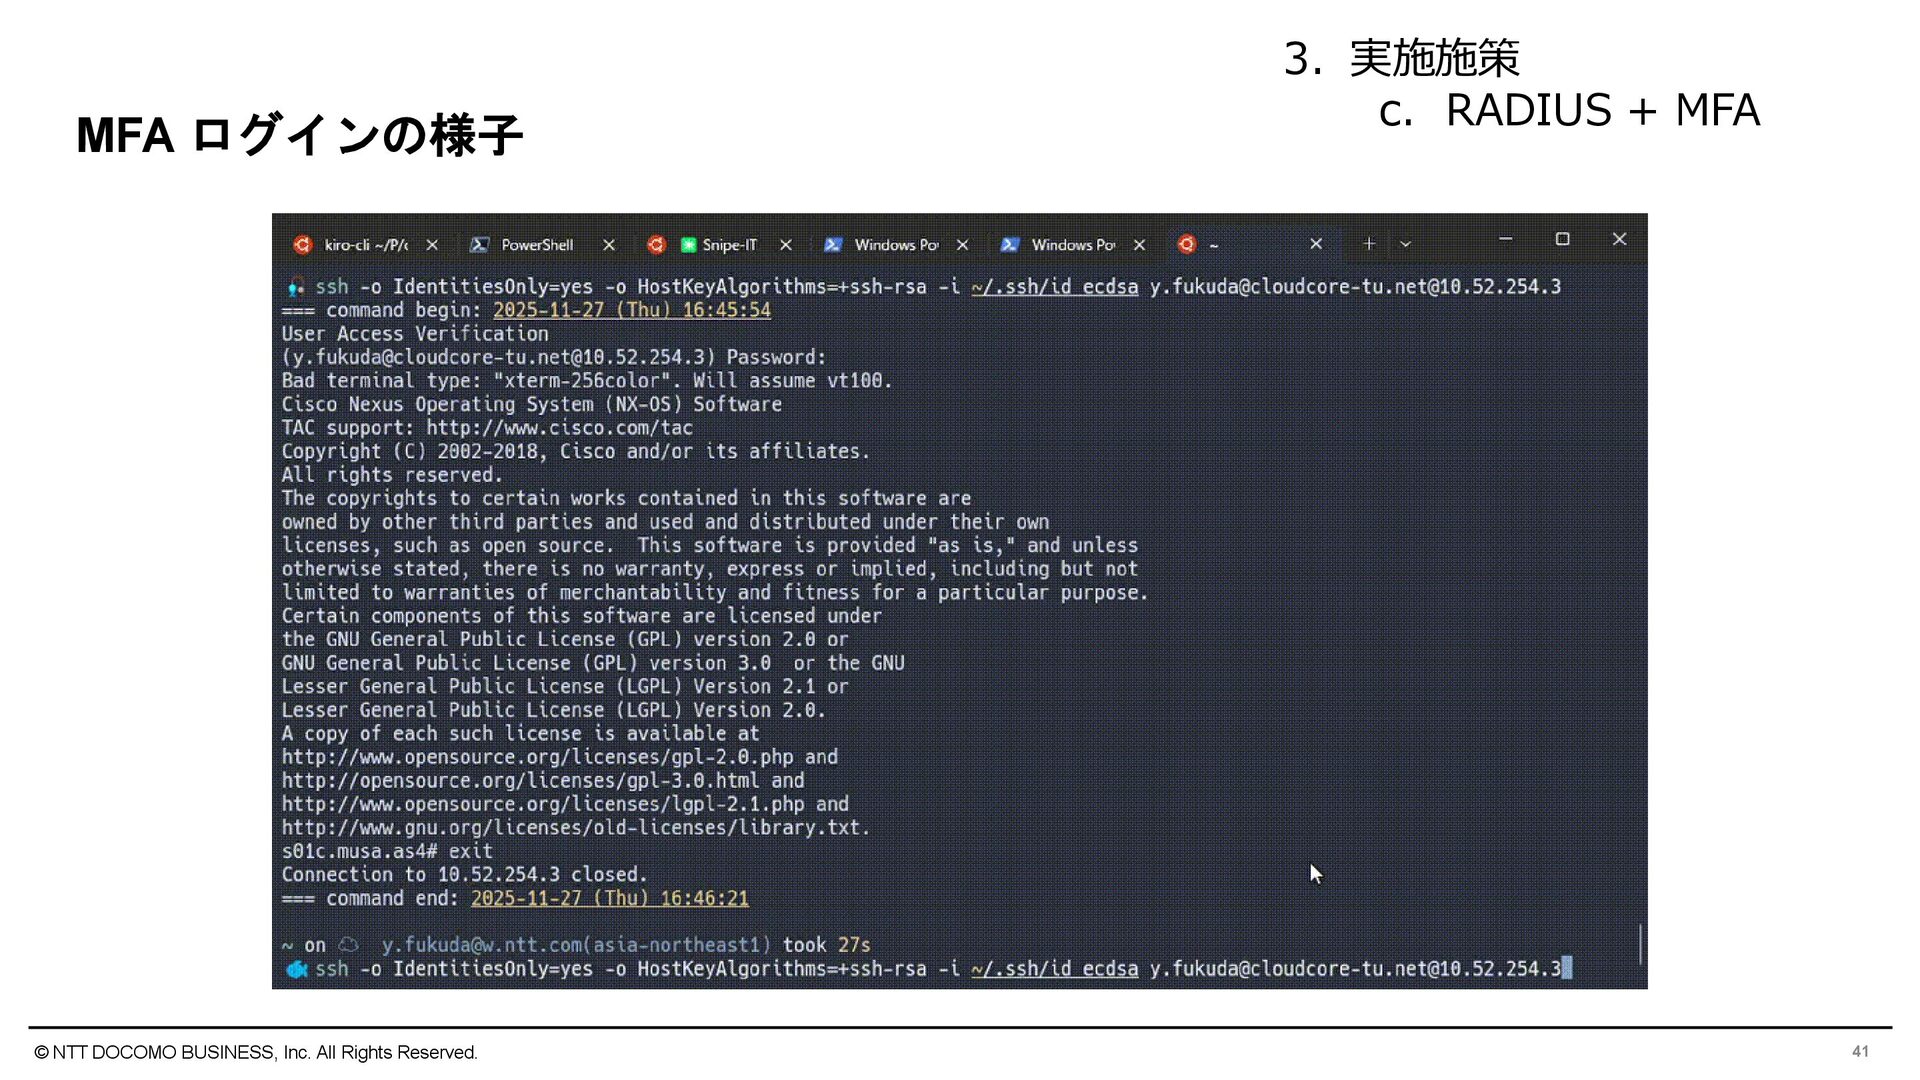
Task: Click the Ubuntu icon on the kiro-cli tab
Action: tap(303, 245)
